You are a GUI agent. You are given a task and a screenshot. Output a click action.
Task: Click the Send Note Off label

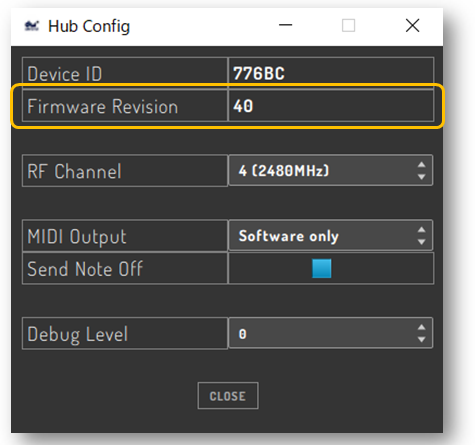[x=85, y=269]
